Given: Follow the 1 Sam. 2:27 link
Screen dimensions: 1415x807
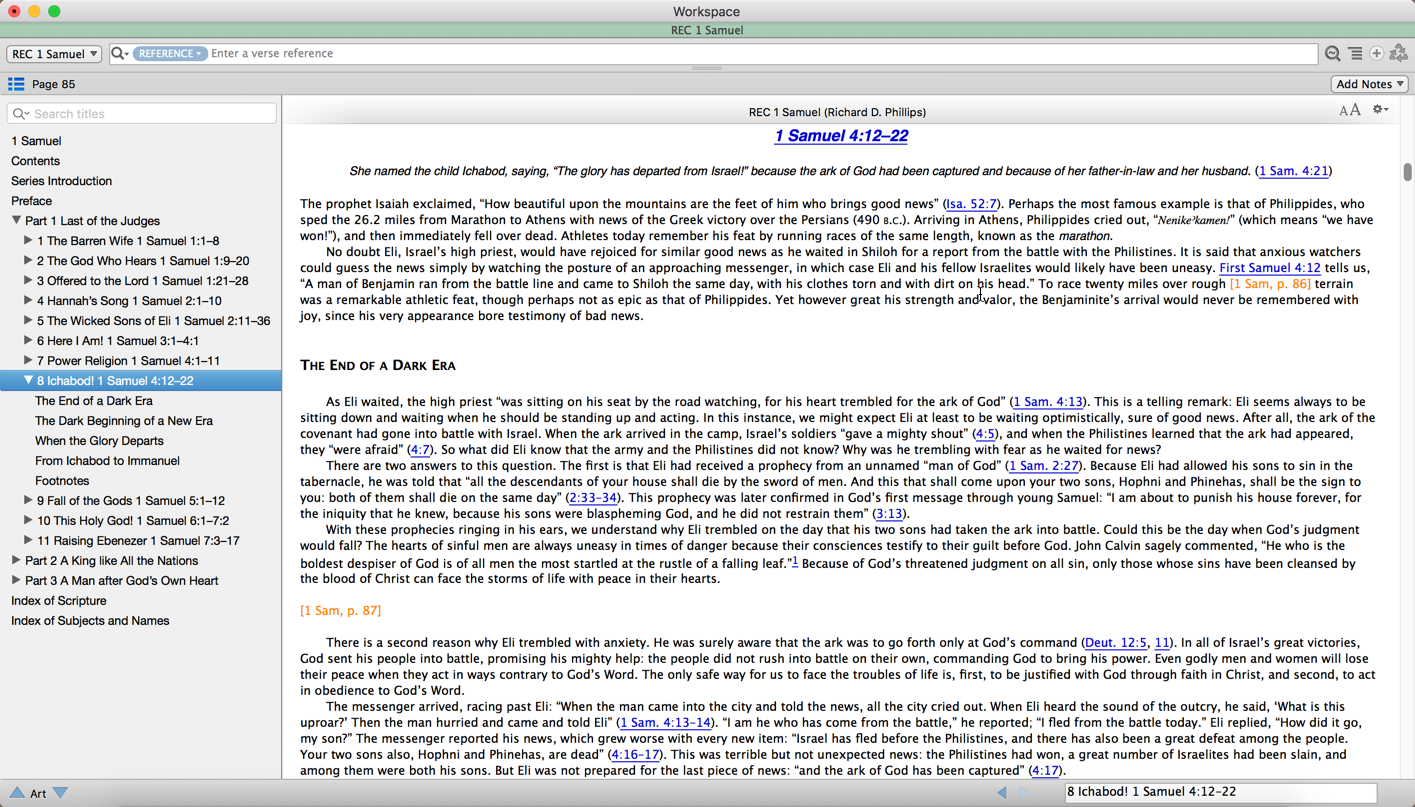Looking at the screenshot, I should [x=1044, y=466].
